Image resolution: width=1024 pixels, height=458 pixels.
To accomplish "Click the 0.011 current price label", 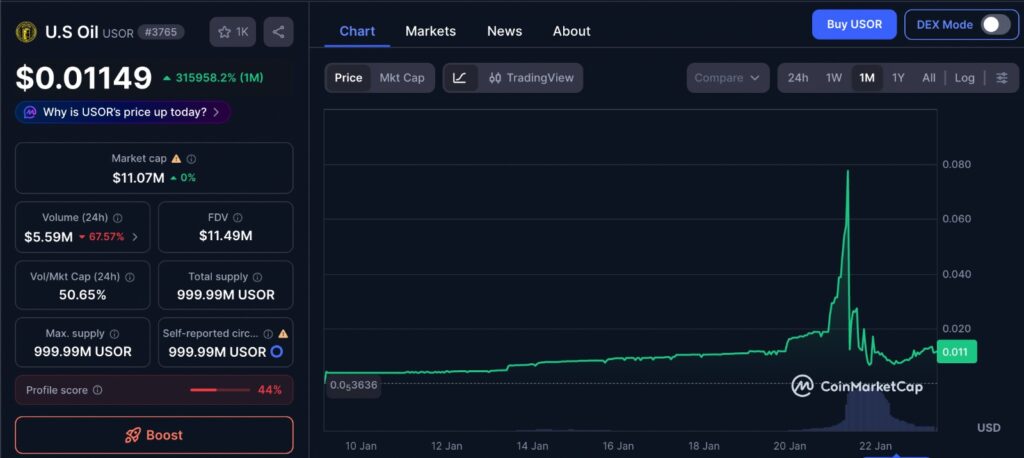I will point(956,352).
